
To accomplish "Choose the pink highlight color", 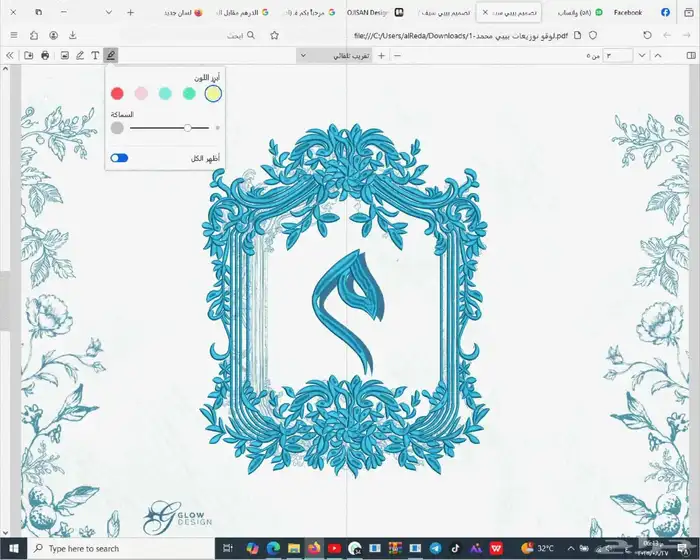I will click(x=141, y=93).
